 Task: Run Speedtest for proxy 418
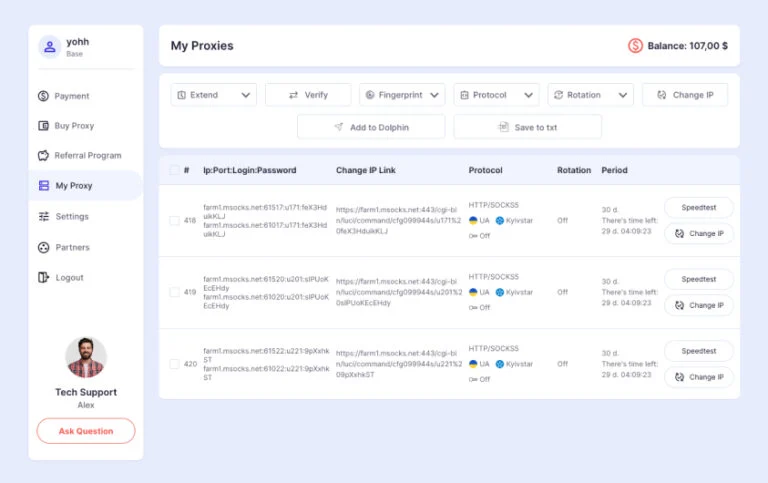tap(699, 208)
